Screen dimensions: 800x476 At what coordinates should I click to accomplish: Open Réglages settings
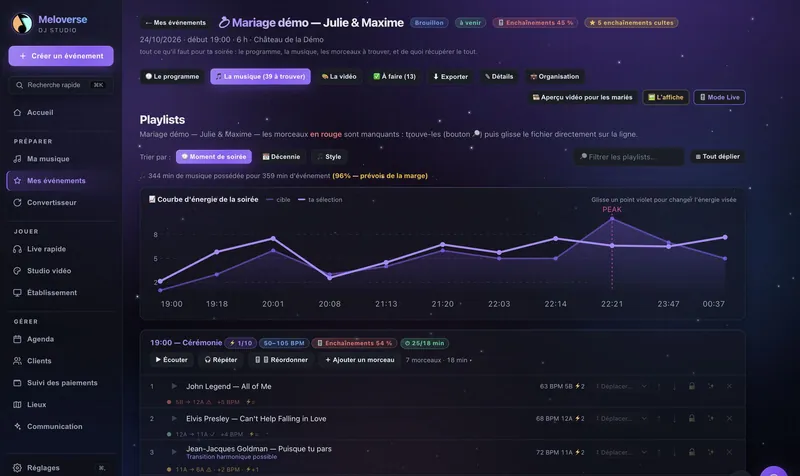[43, 468]
